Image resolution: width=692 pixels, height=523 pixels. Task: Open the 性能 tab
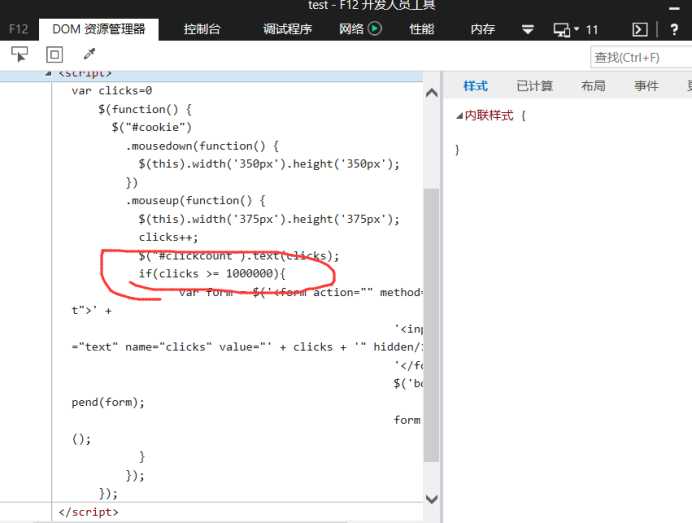[421, 29]
